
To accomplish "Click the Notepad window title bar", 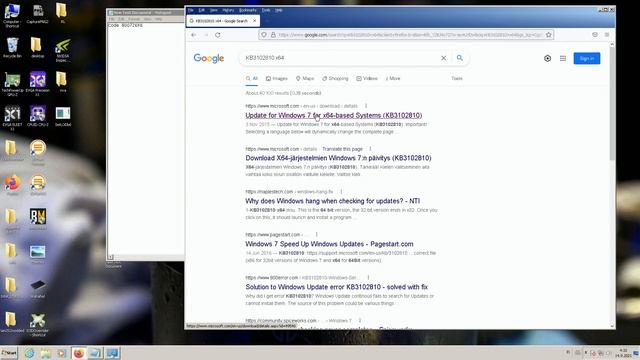I will (146, 13).
